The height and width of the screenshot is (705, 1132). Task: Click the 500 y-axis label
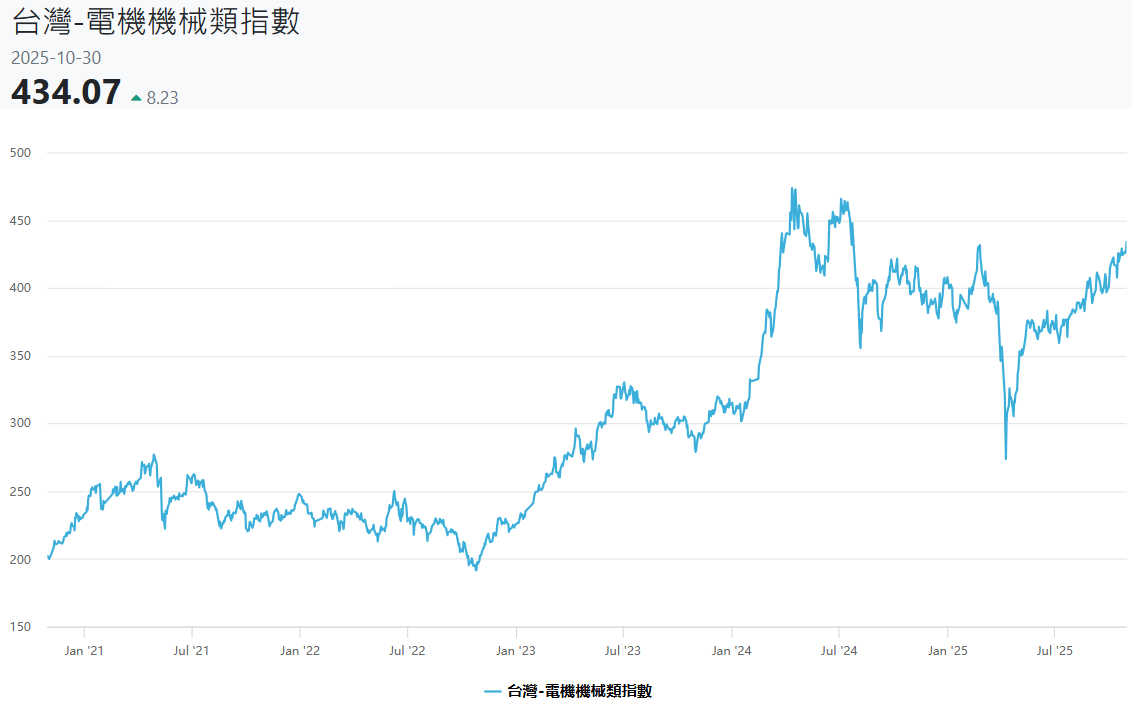[20, 153]
